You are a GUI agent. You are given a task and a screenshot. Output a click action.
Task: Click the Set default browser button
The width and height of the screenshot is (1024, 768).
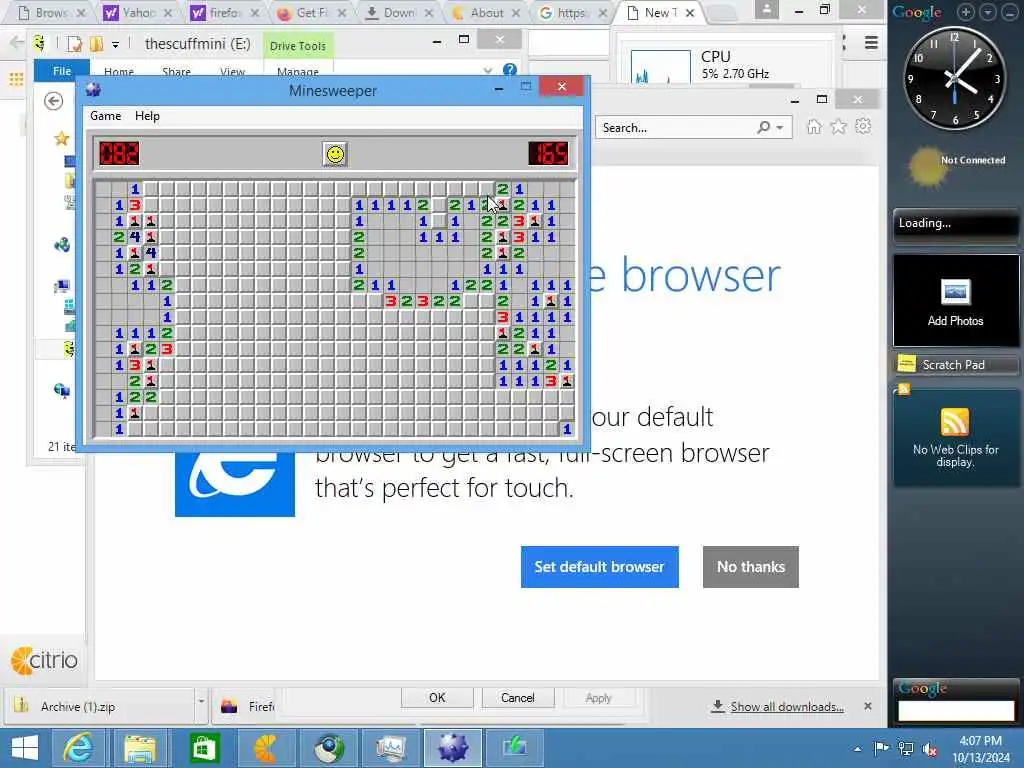pos(600,567)
